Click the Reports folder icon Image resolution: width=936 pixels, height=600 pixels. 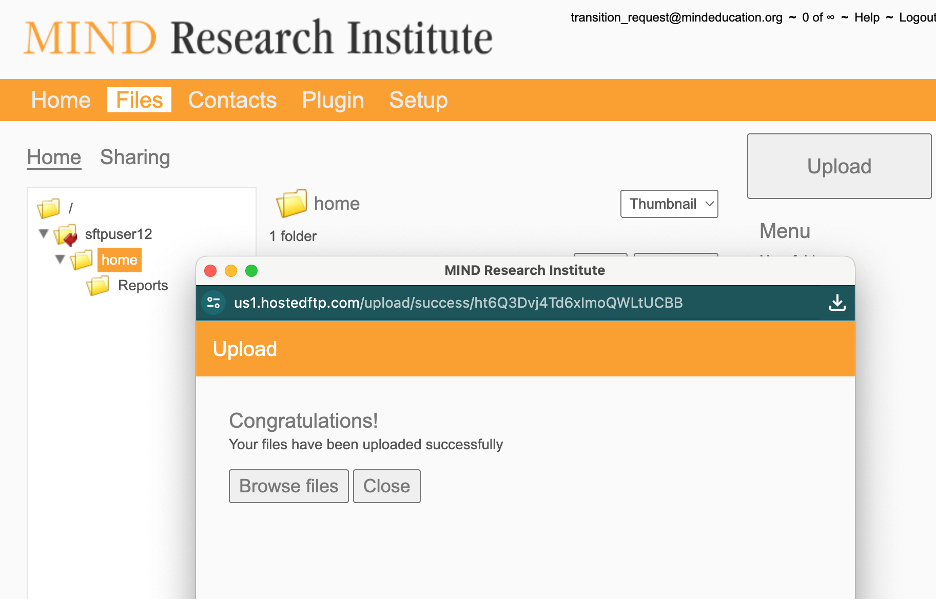click(98, 285)
